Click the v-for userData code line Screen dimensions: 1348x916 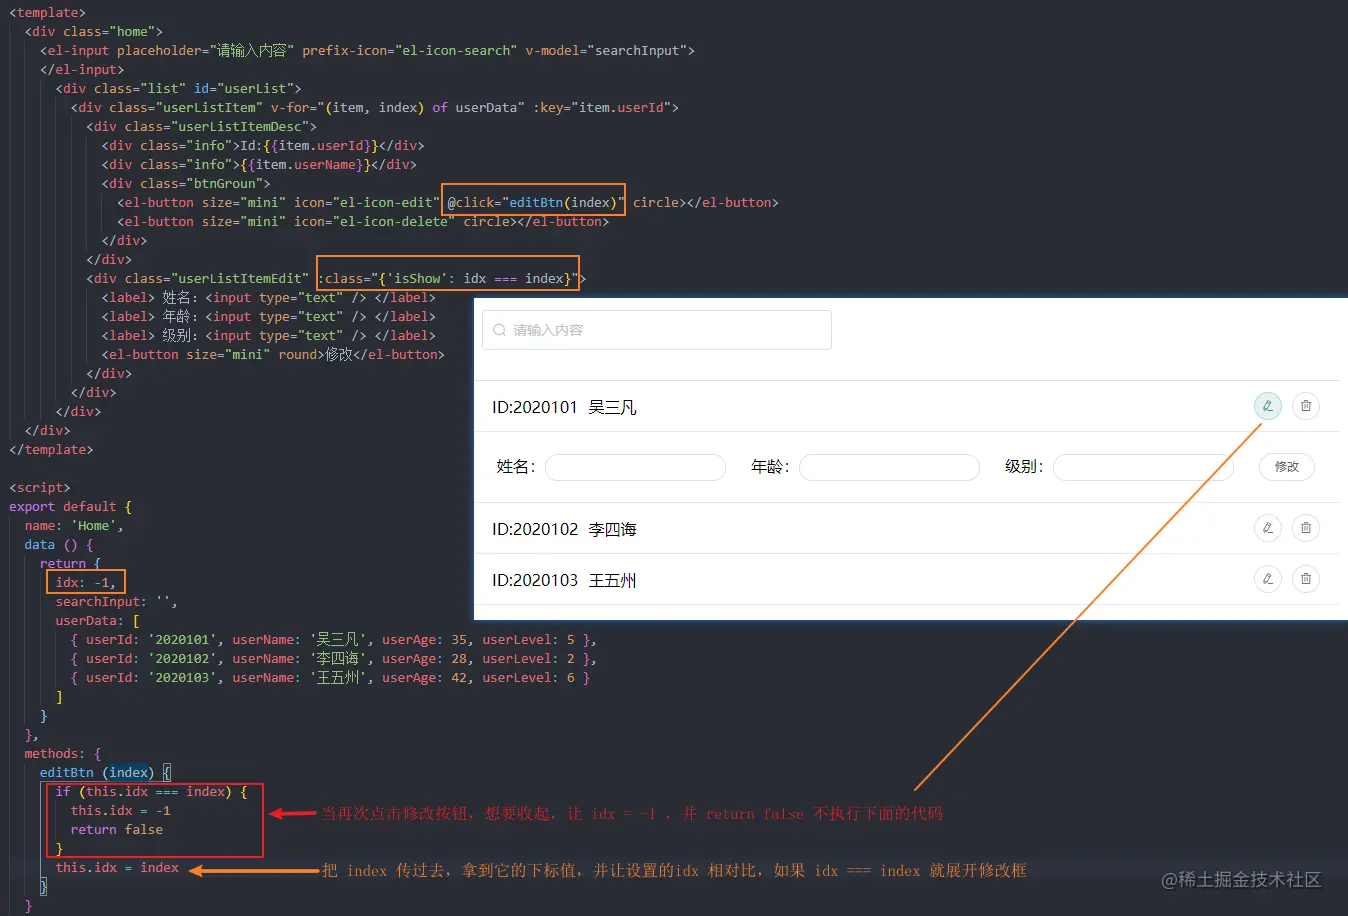[375, 107]
